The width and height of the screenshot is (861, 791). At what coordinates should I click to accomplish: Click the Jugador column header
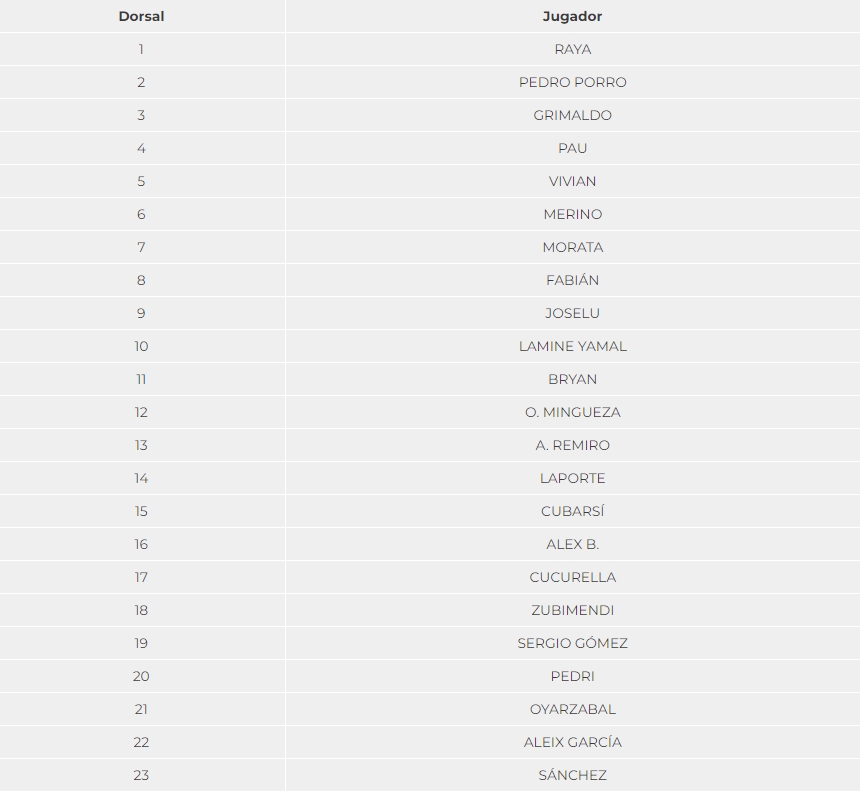tap(572, 16)
